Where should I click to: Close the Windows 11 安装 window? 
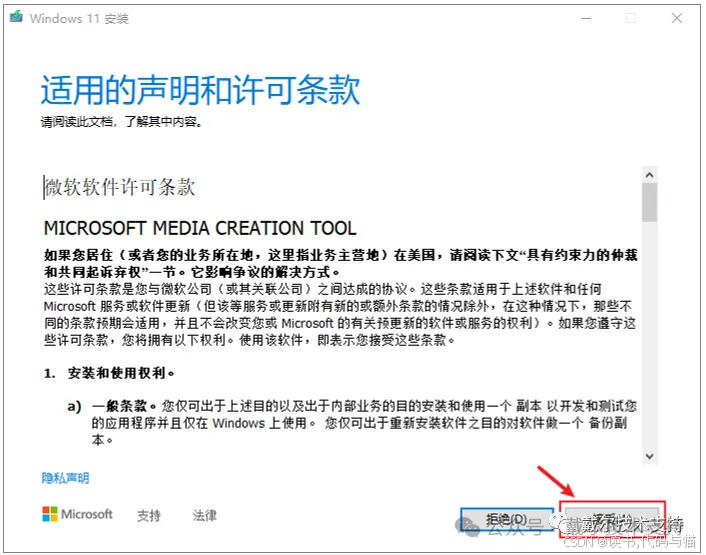(x=677, y=18)
